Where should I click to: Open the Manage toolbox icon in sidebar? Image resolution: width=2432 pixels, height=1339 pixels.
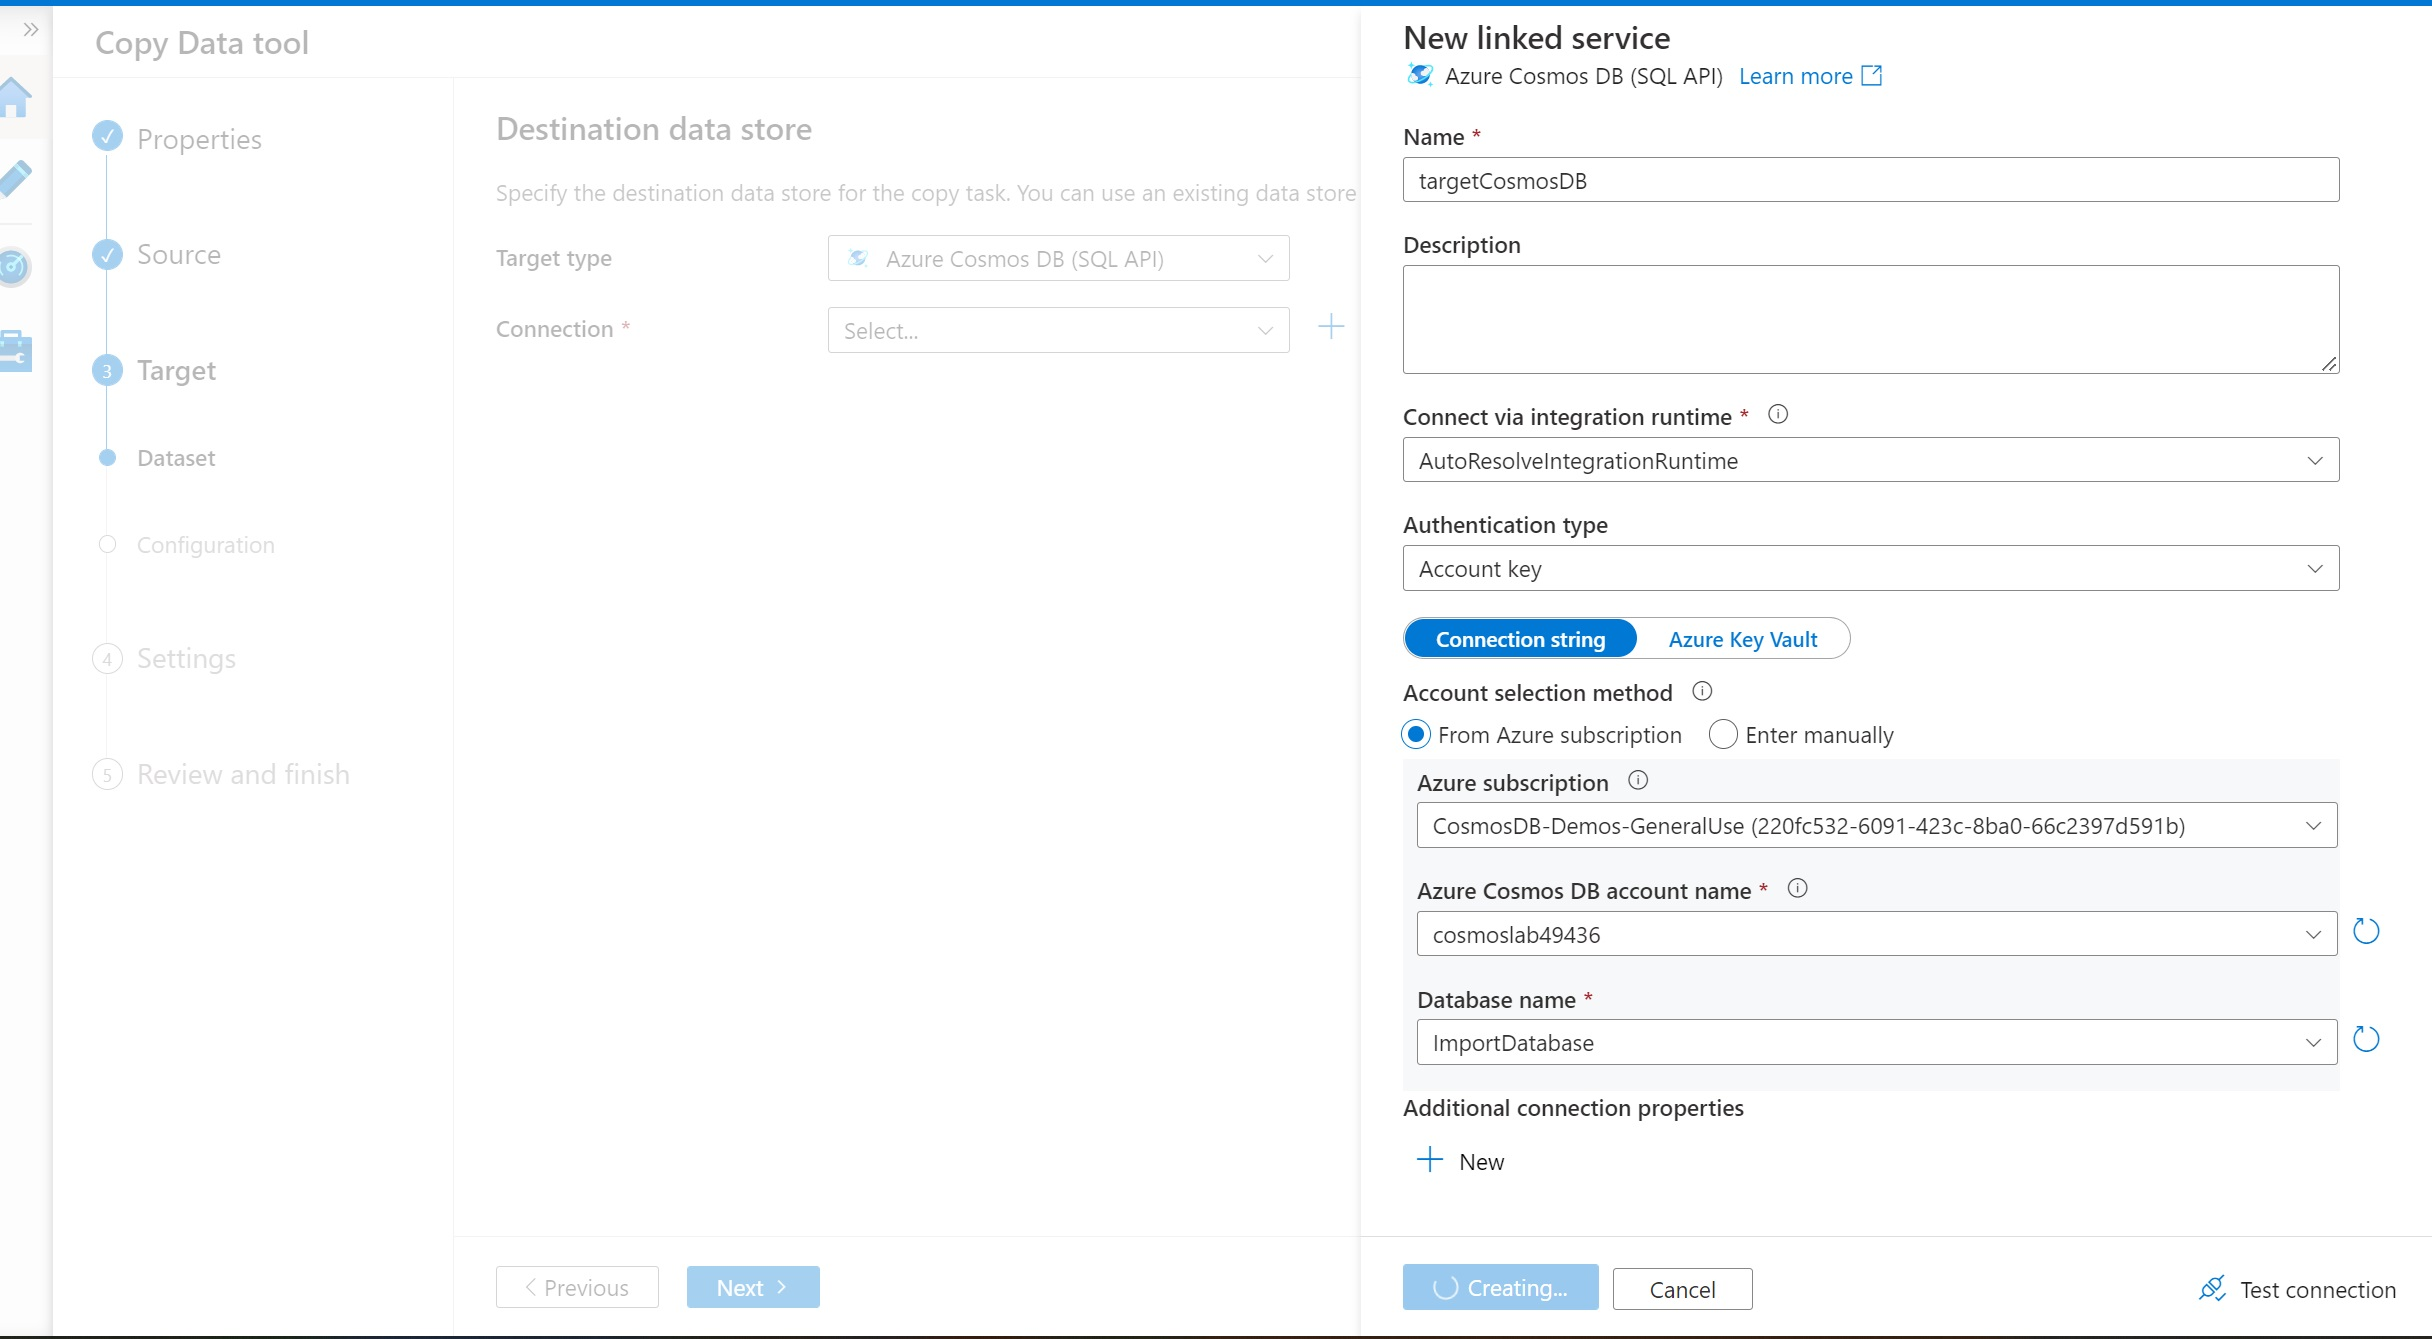coord(15,351)
